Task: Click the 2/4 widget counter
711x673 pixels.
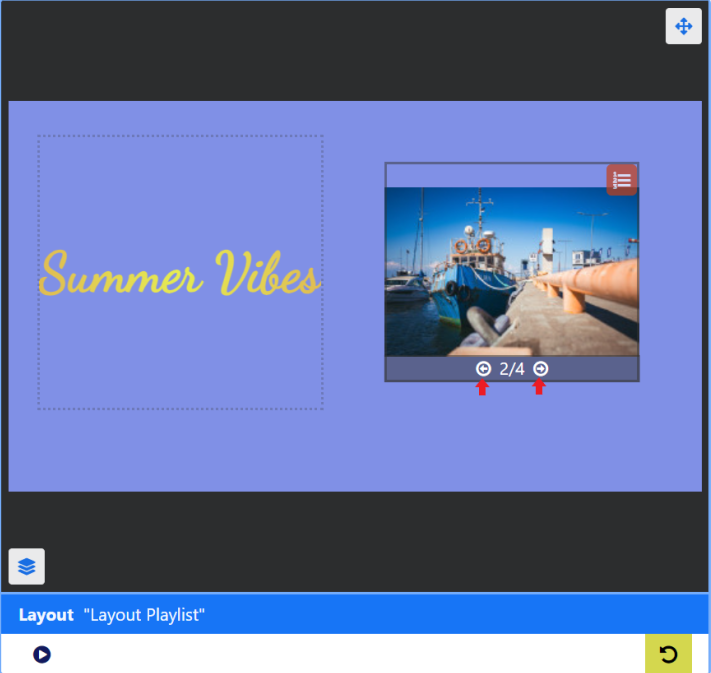Action: click(x=512, y=369)
